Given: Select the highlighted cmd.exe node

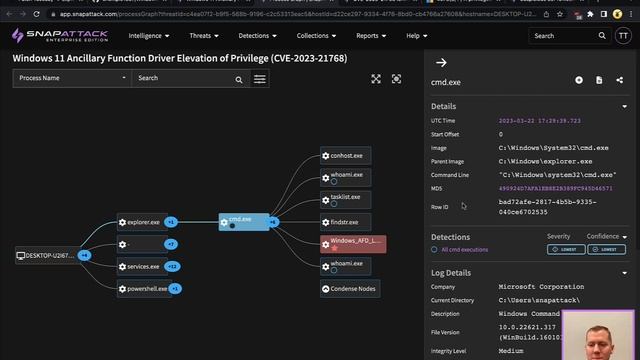Looking at the screenshot, I should coord(244,222).
